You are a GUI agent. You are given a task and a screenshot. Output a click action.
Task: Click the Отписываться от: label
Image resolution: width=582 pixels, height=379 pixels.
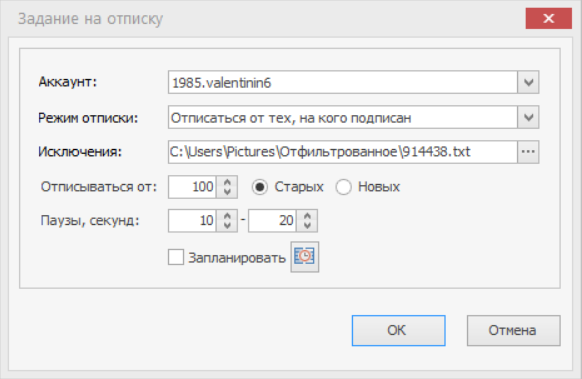(x=99, y=187)
